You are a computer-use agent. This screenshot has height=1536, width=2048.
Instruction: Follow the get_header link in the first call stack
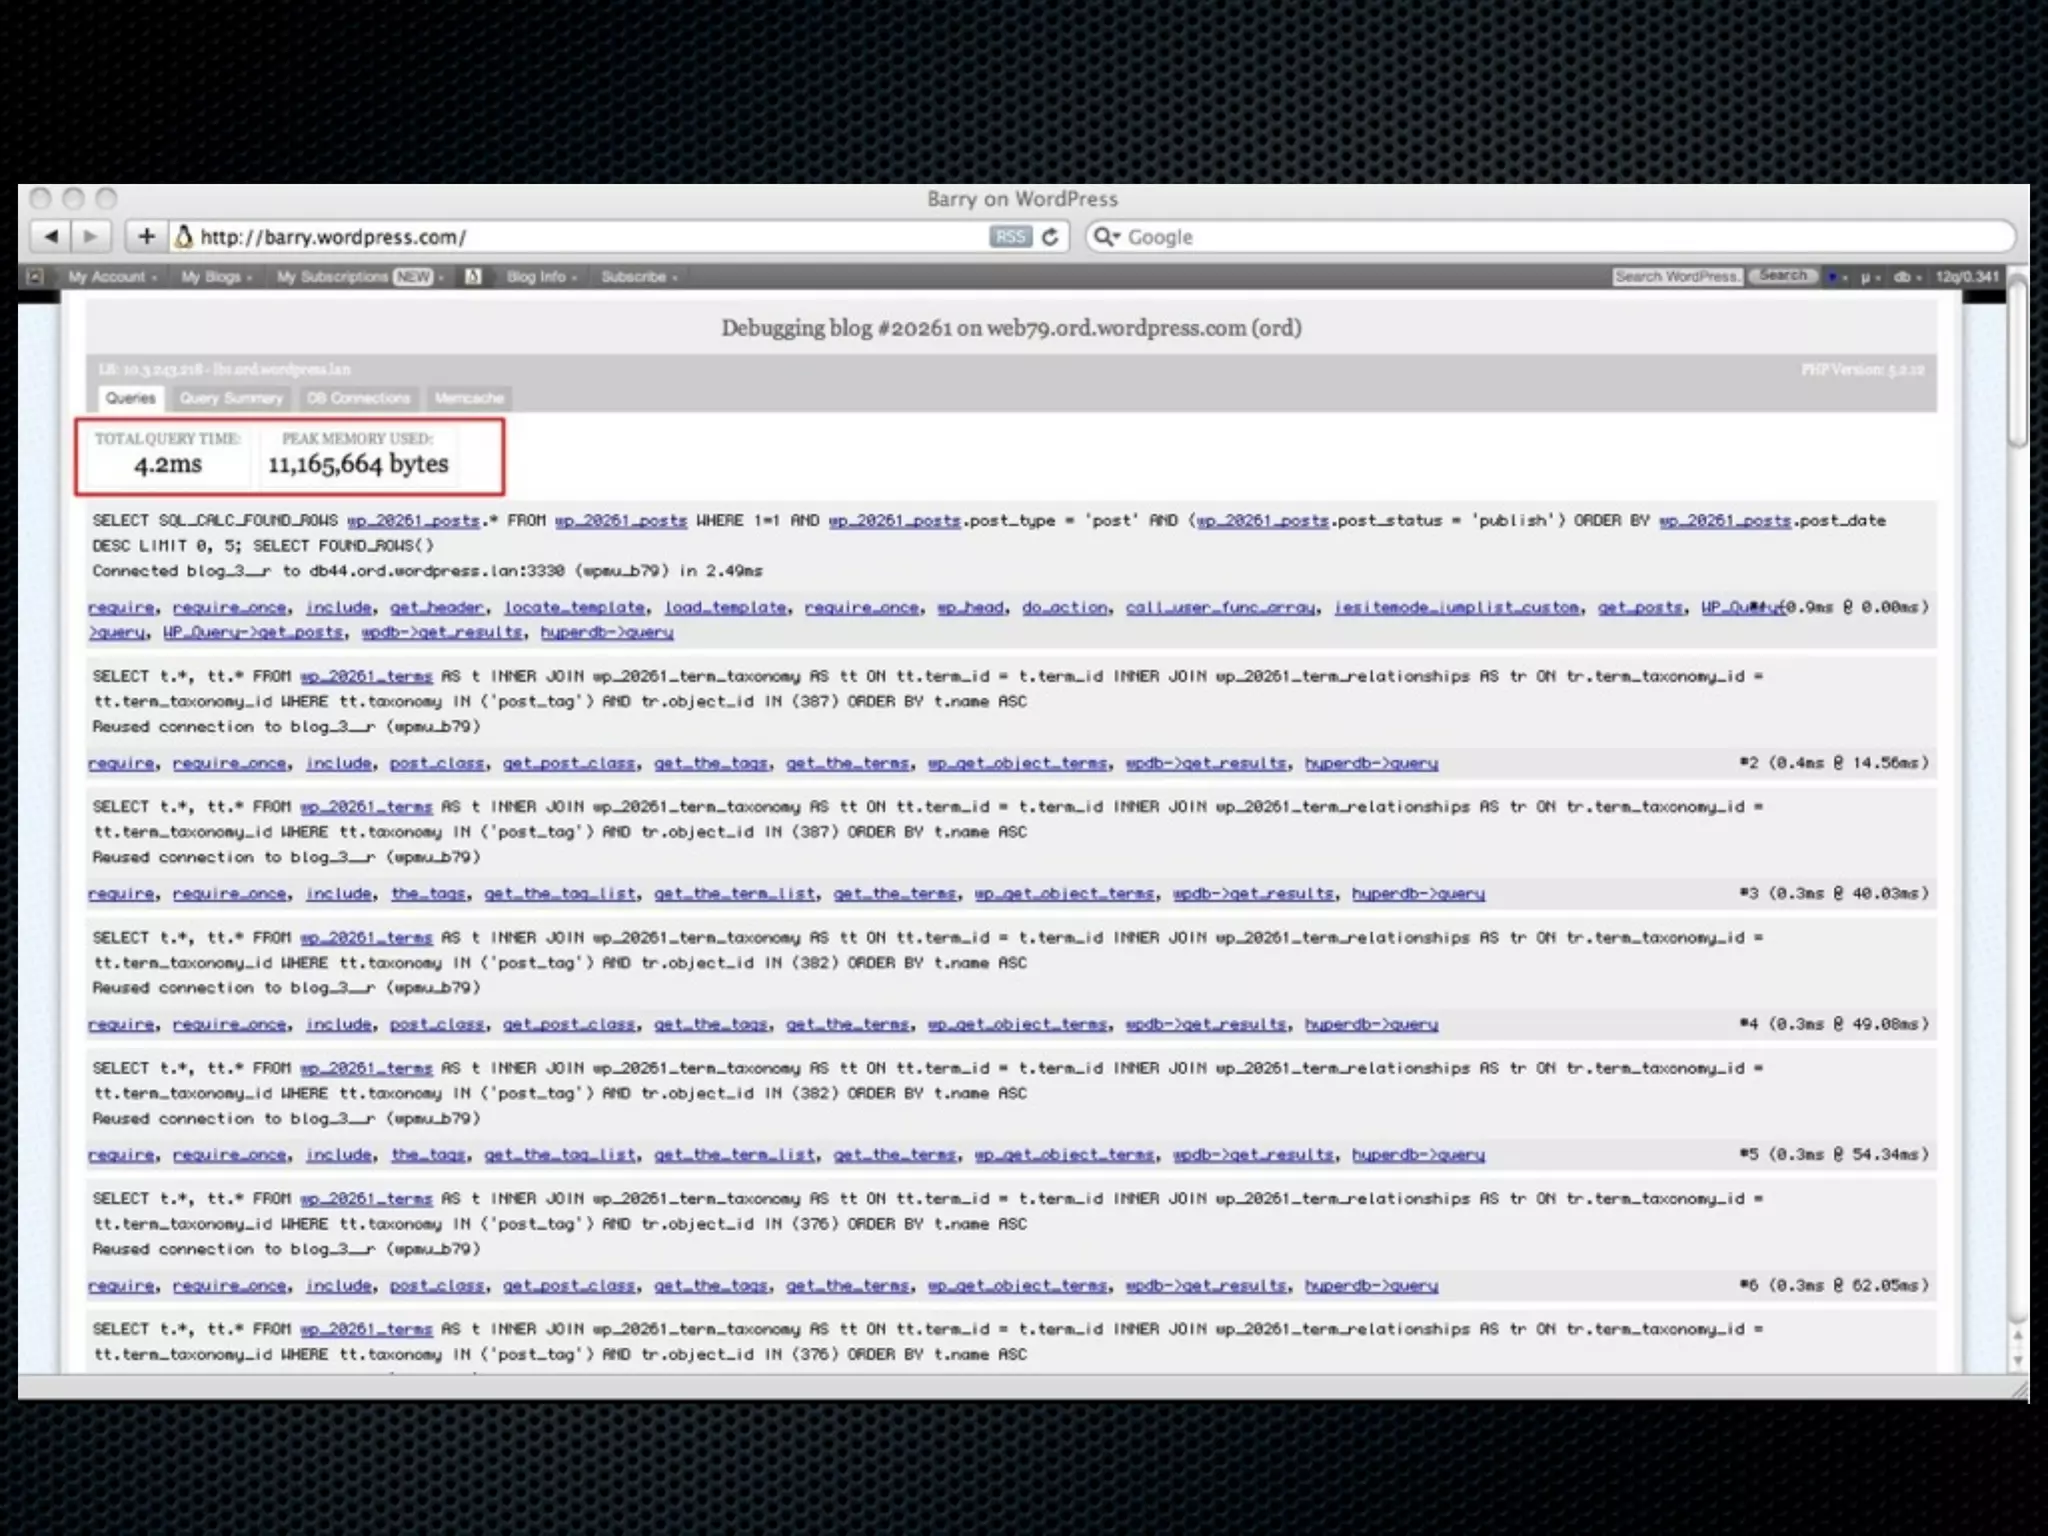436,608
